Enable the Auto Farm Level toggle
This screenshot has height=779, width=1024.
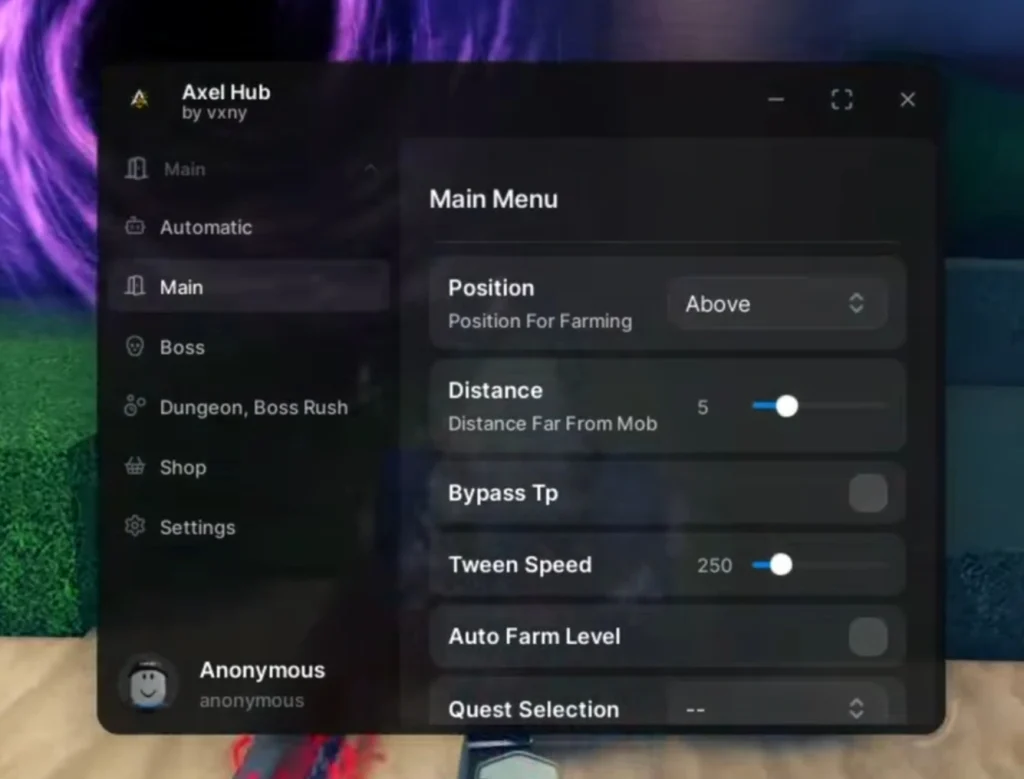pyautogui.click(x=868, y=637)
